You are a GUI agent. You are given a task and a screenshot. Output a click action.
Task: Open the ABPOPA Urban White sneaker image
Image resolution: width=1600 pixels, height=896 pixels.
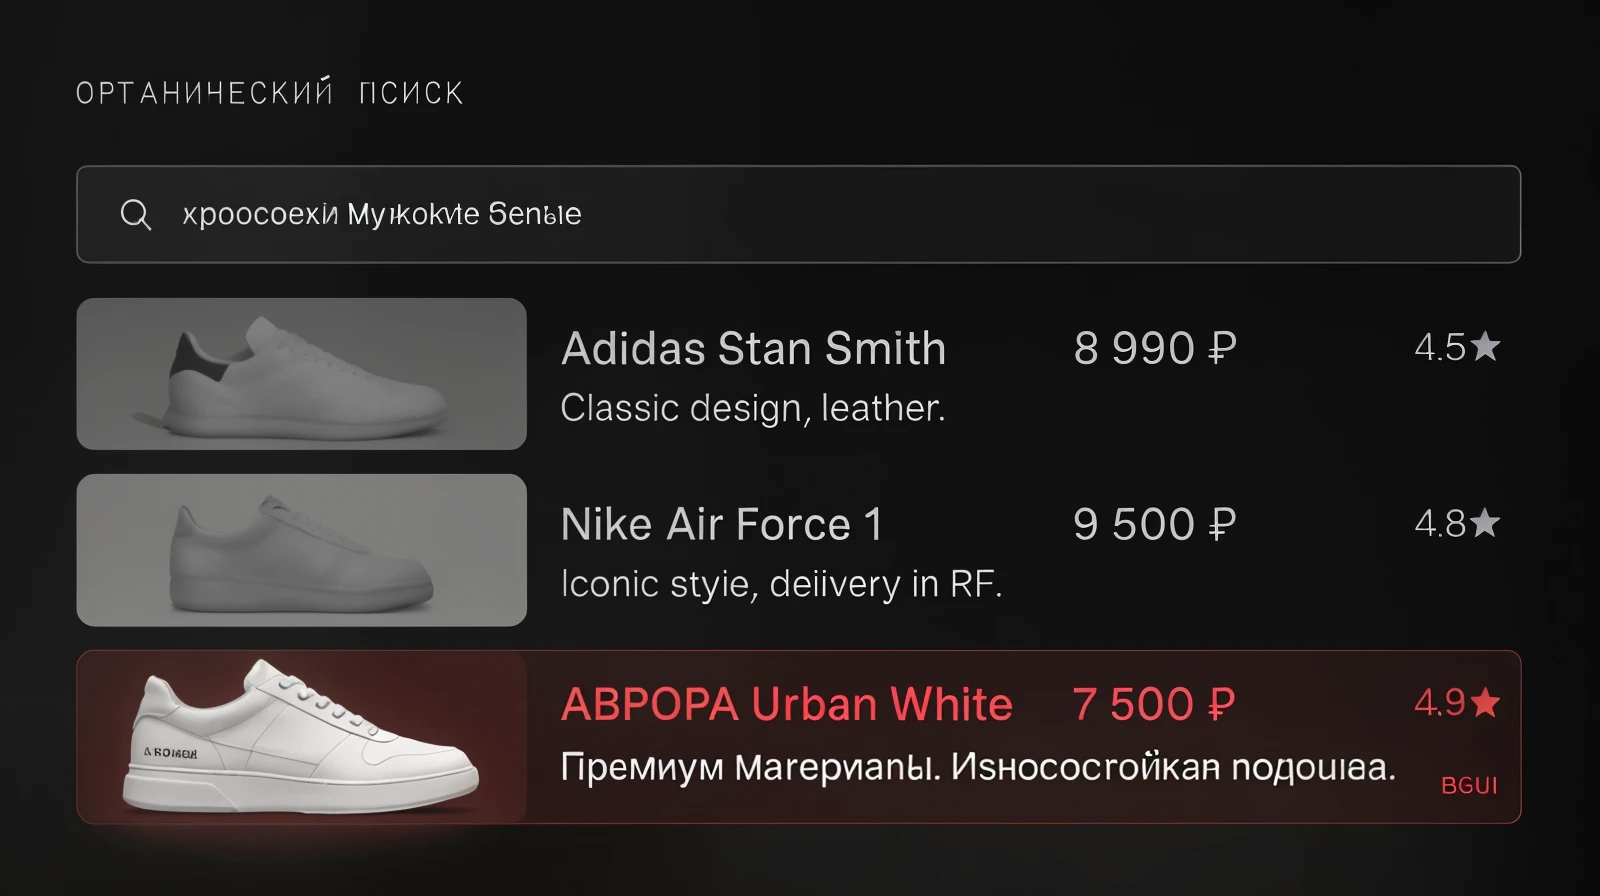click(301, 737)
